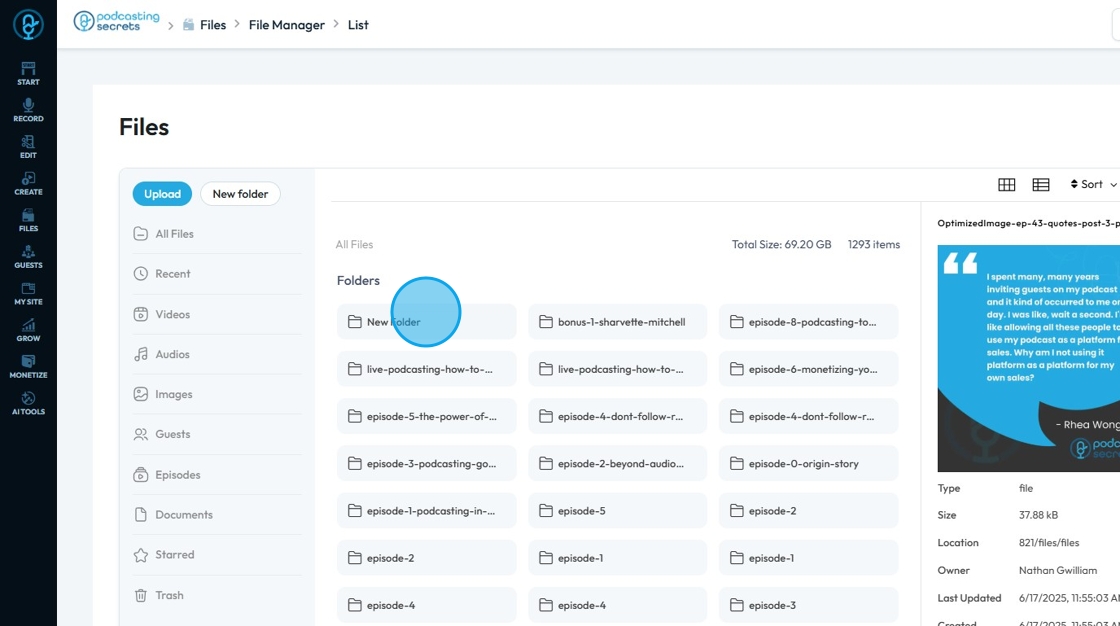Open the Record section in sidebar
The image size is (1120, 626).
tap(28, 110)
